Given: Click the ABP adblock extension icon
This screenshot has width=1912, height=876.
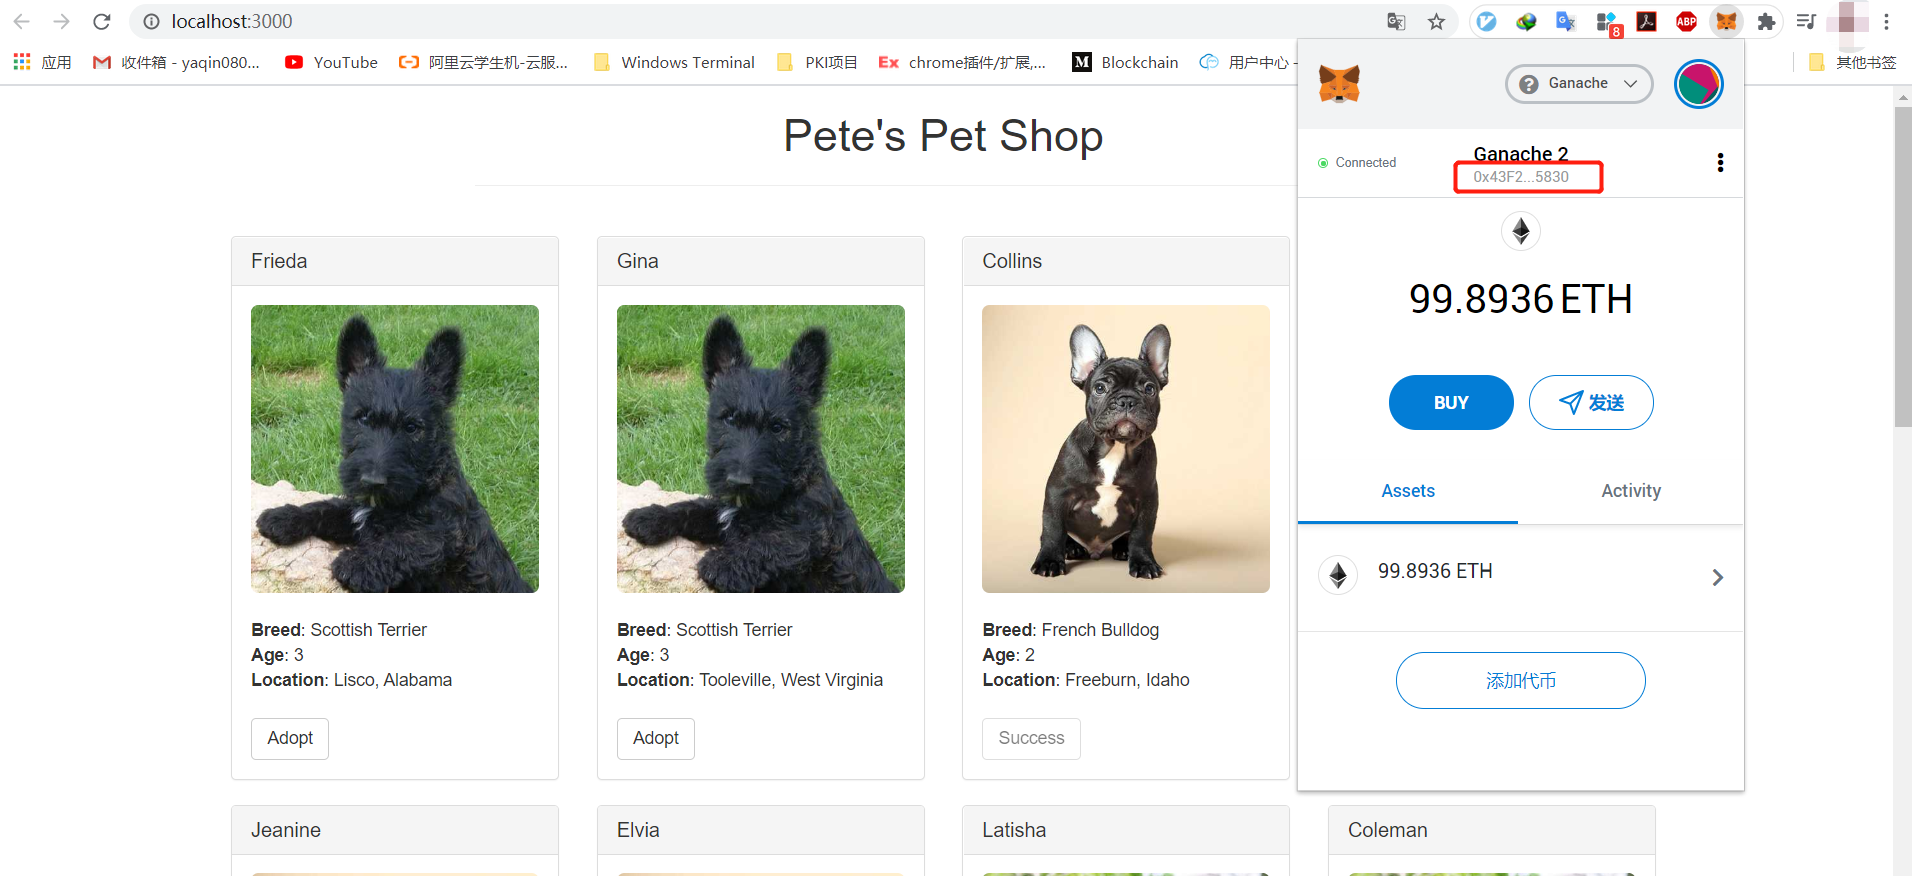Looking at the screenshot, I should coord(1686,22).
